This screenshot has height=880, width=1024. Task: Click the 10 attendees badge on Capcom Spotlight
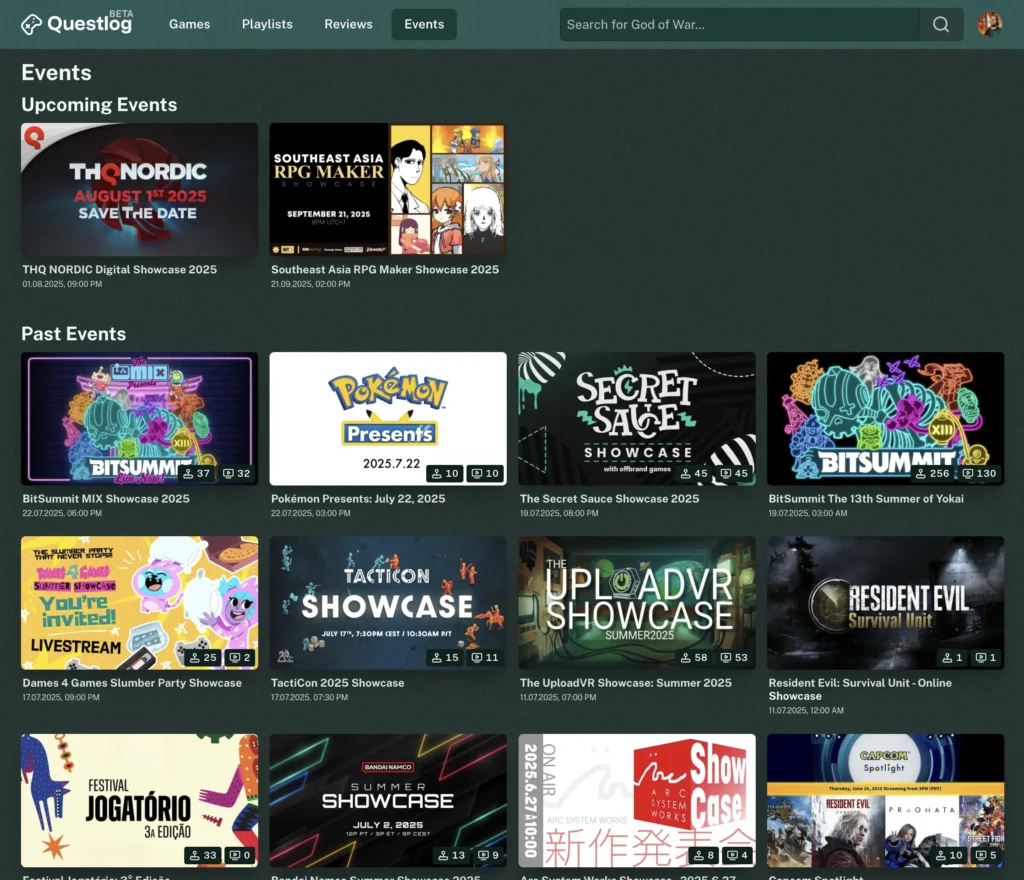(x=949, y=855)
